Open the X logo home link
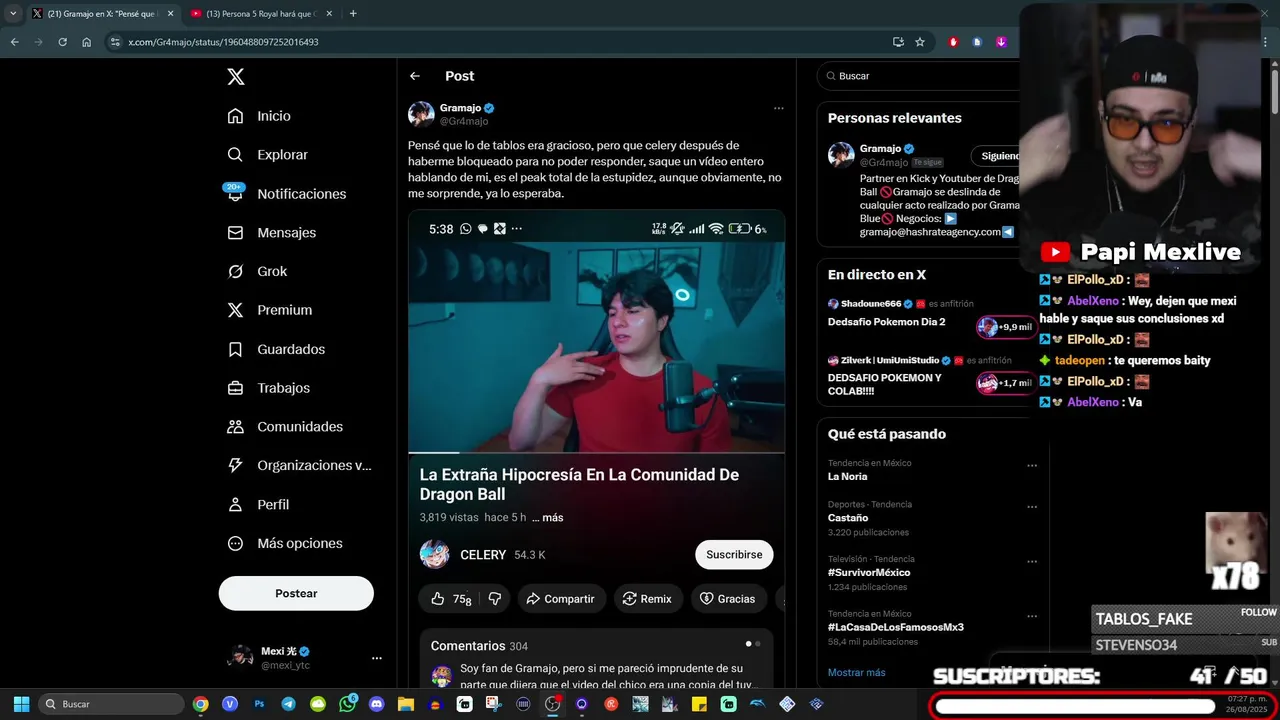The width and height of the screenshot is (1280, 720). point(235,77)
